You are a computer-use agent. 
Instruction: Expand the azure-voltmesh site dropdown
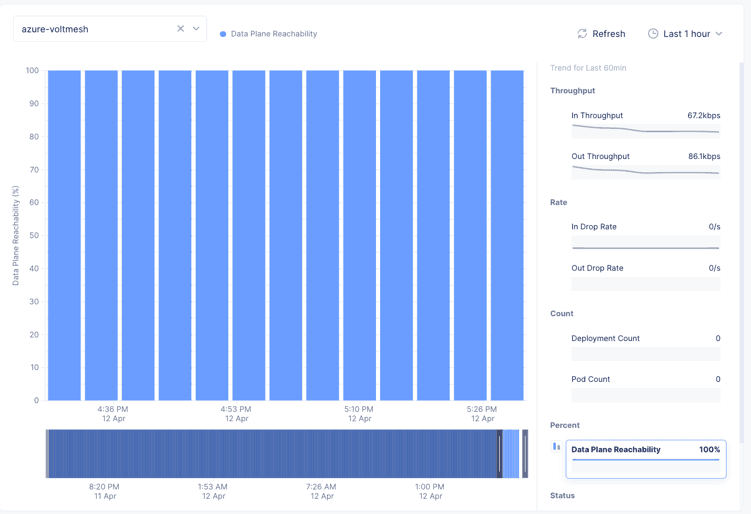[197, 29]
